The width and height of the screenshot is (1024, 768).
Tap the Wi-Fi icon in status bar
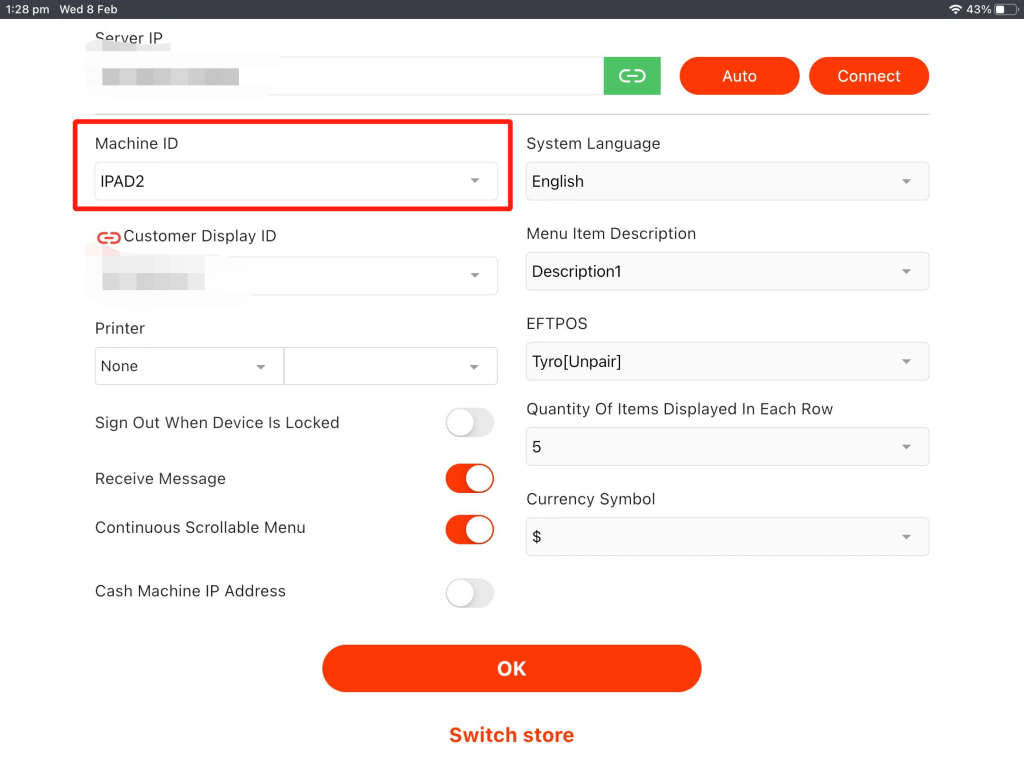point(955,9)
